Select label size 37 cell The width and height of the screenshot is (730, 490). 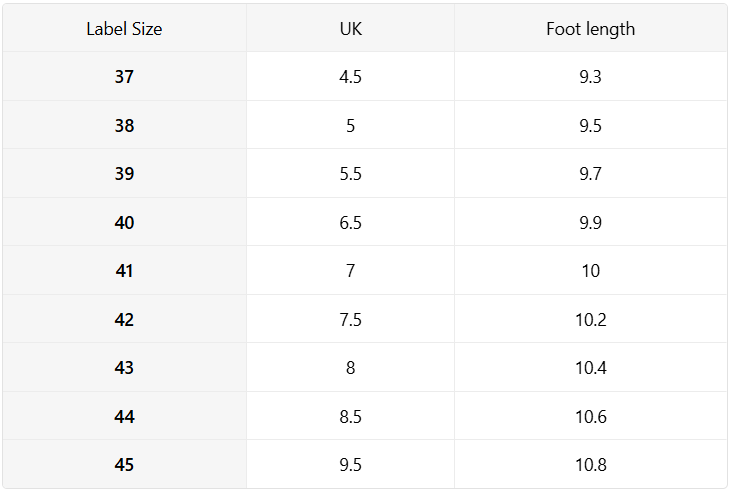tap(124, 76)
